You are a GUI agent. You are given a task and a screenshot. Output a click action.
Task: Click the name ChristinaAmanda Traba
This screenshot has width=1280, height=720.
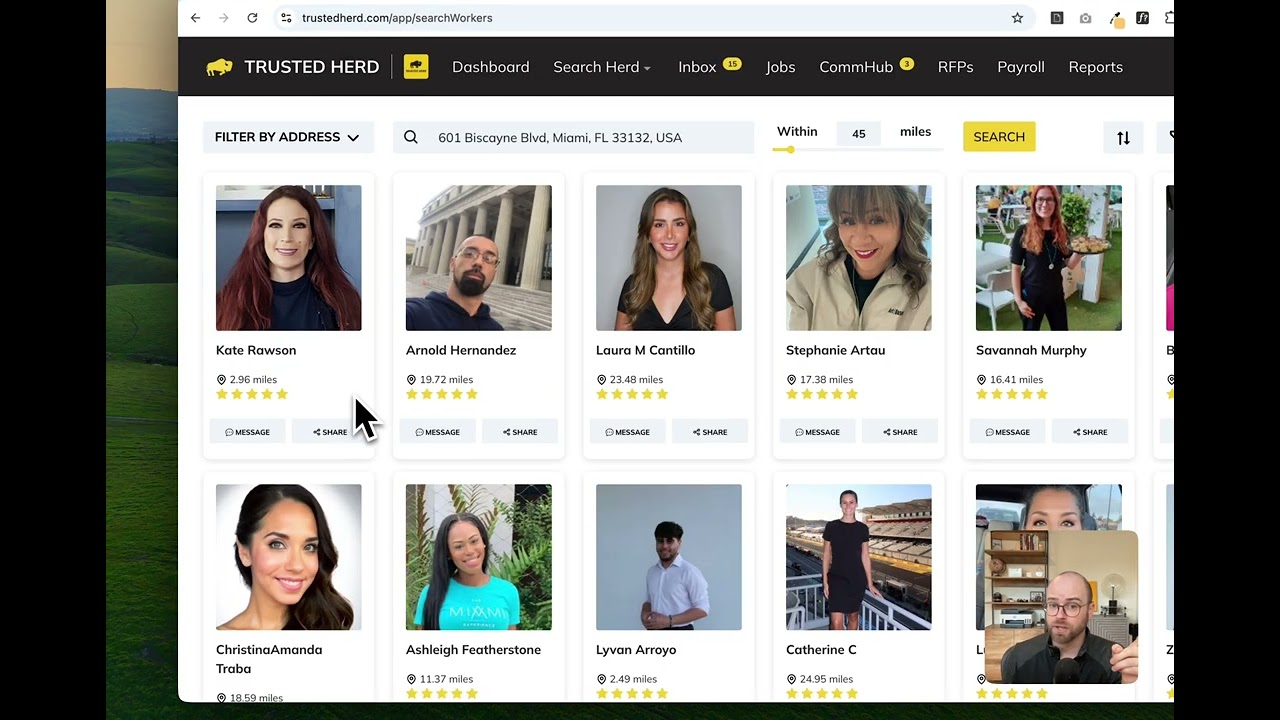click(x=269, y=659)
